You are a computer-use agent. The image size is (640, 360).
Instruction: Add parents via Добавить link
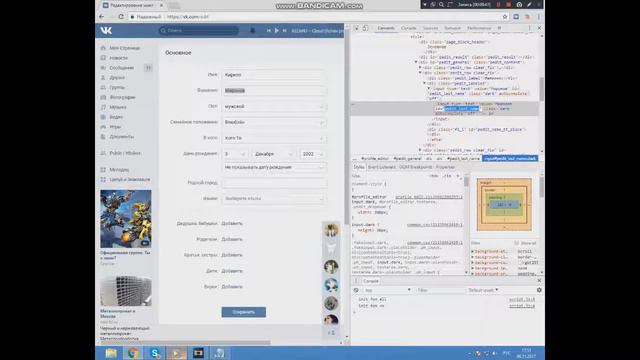[x=232, y=240]
